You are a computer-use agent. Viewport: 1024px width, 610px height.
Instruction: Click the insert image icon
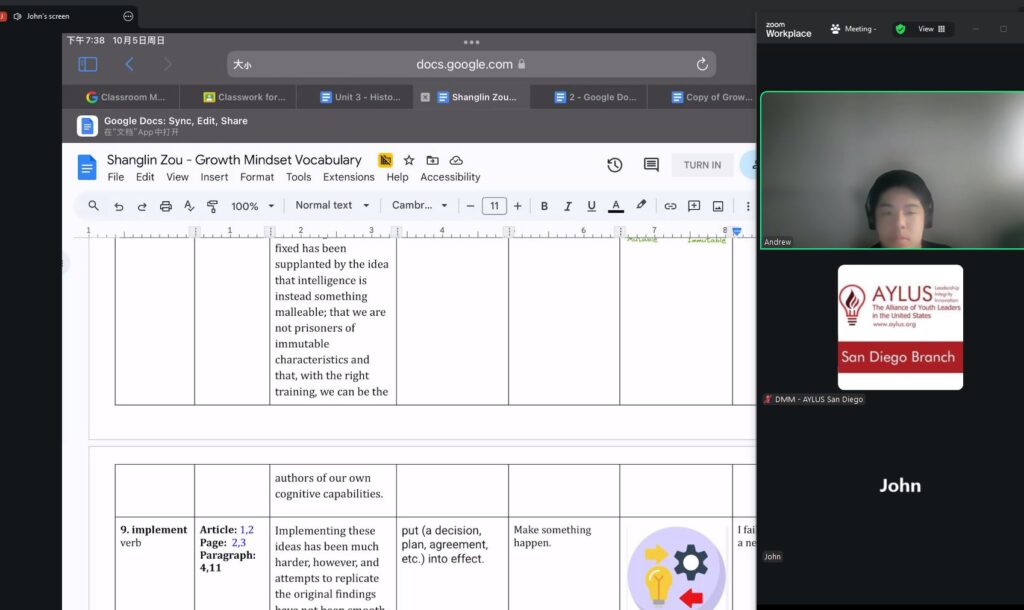[718, 206]
